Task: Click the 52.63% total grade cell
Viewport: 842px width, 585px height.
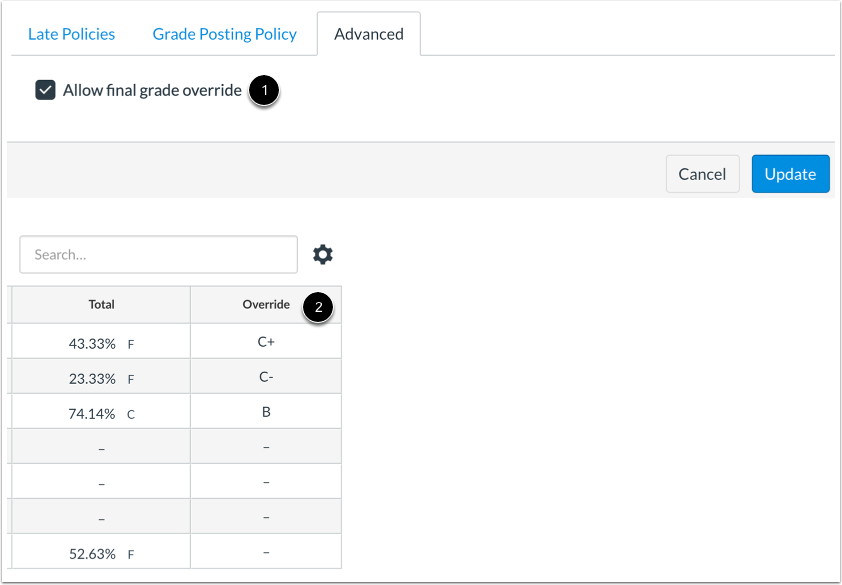Action: (x=101, y=551)
